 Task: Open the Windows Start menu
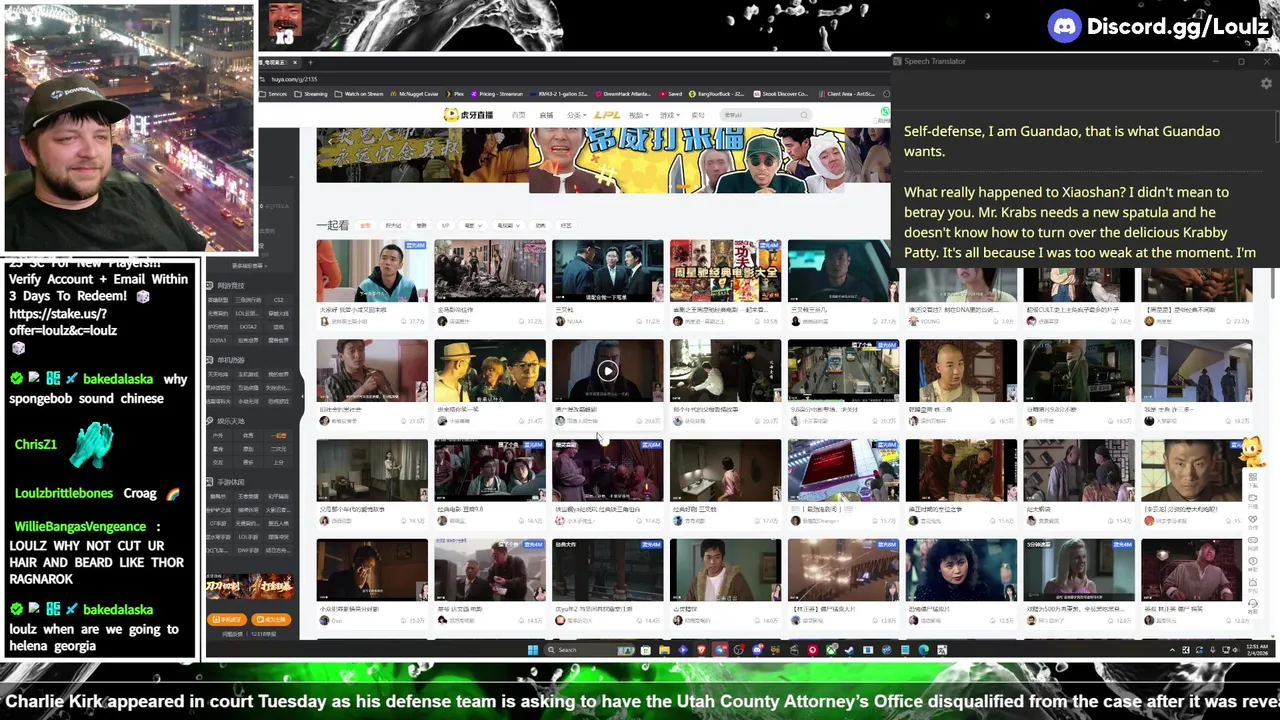(x=532, y=649)
